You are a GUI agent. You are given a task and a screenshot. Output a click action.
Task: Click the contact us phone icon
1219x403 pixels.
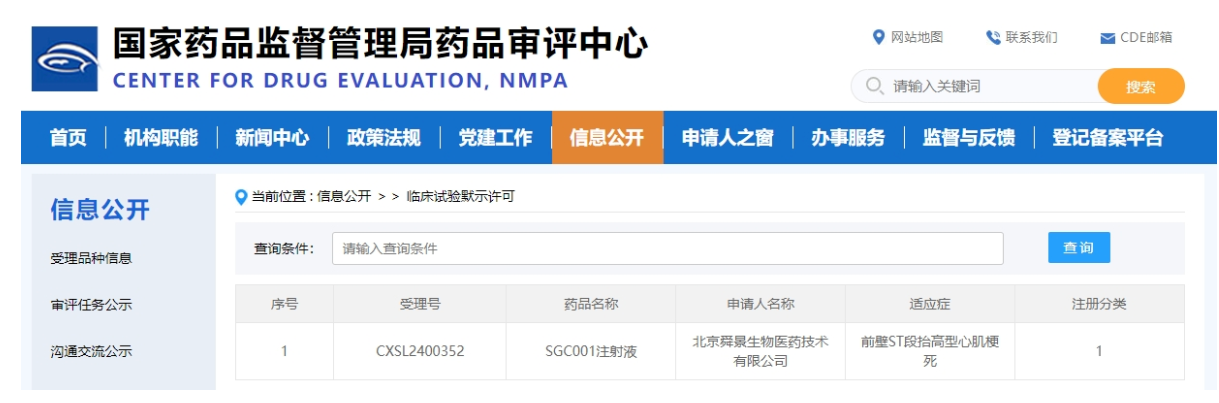point(993,38)
